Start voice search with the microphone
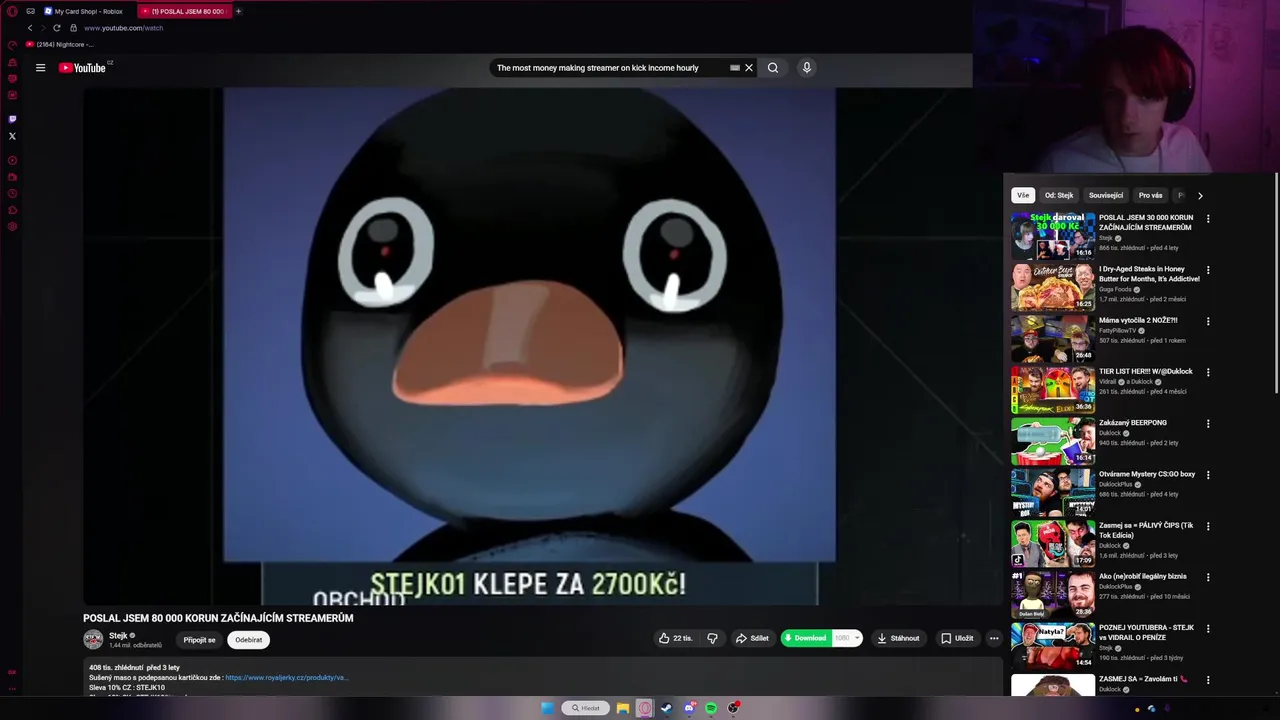1280x720 pixels. [807, 68]
